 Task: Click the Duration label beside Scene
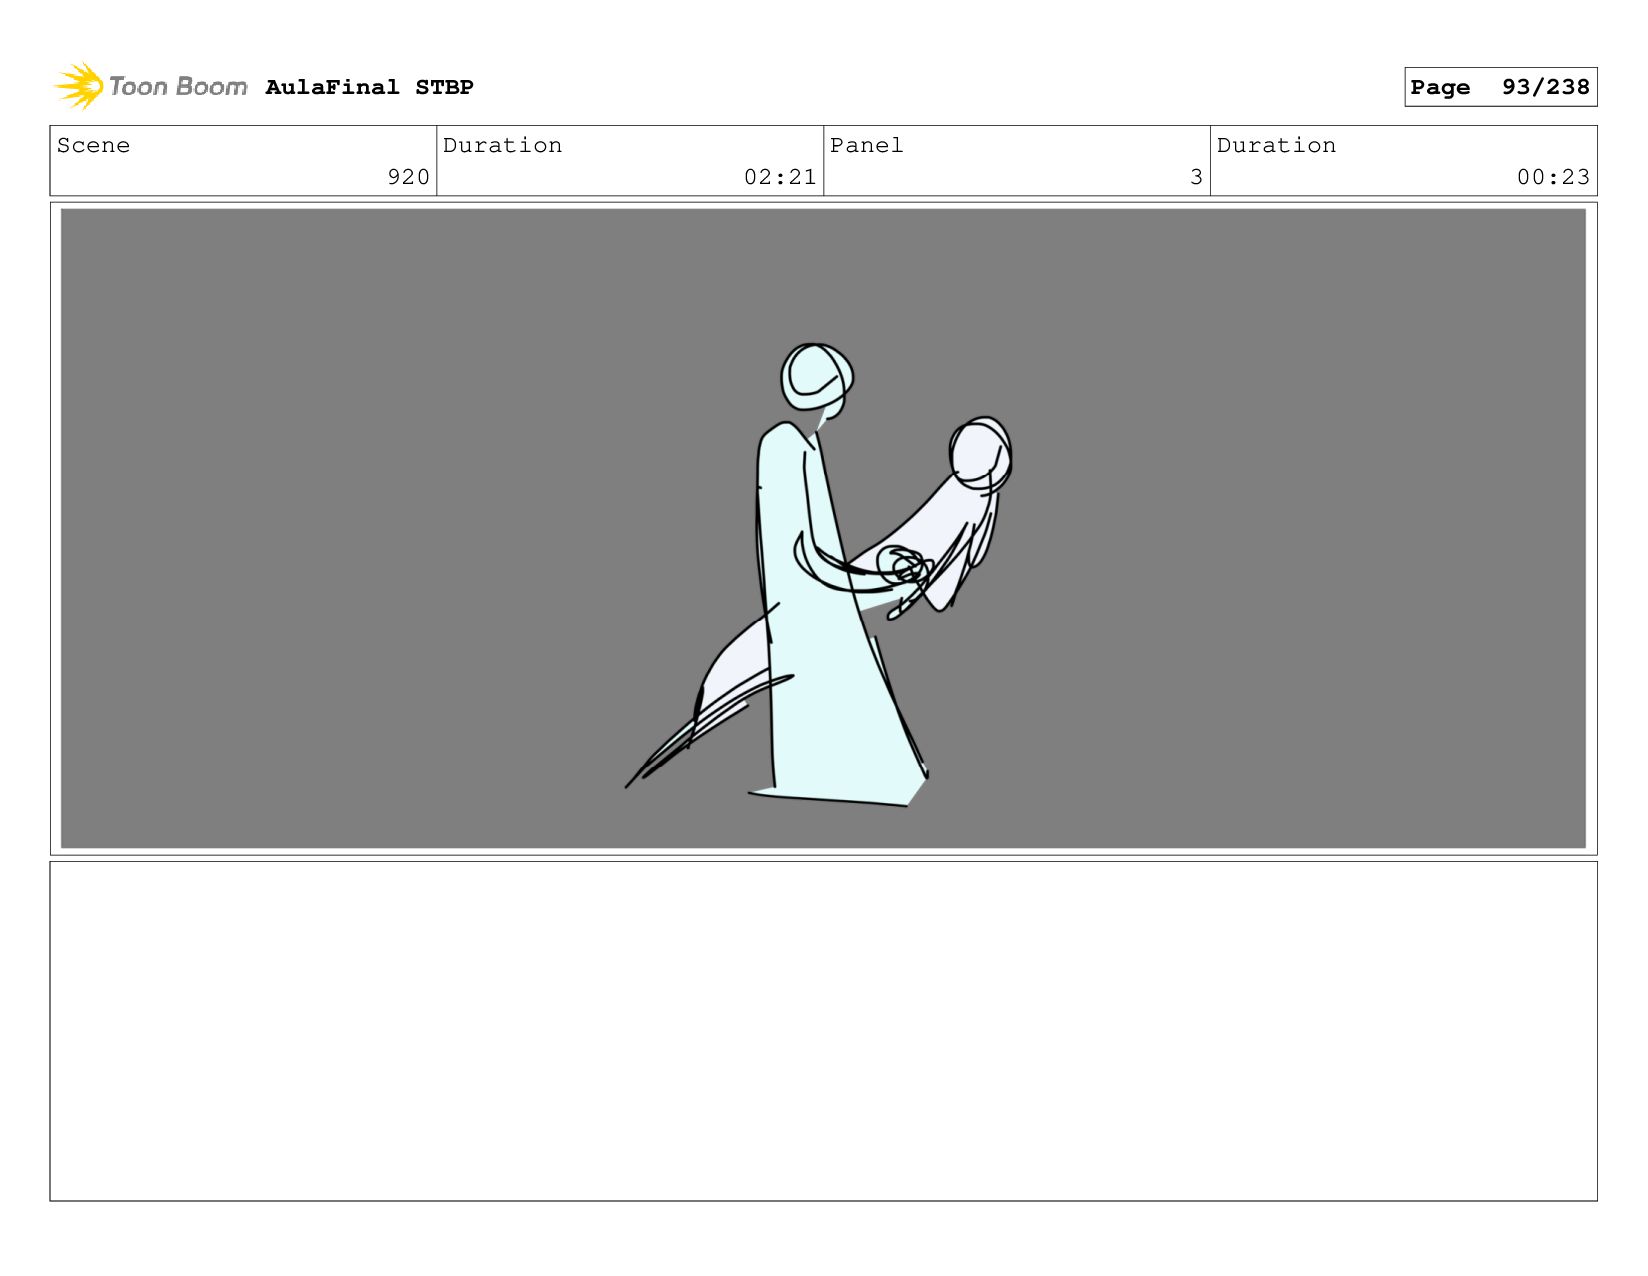pos(502,145)
